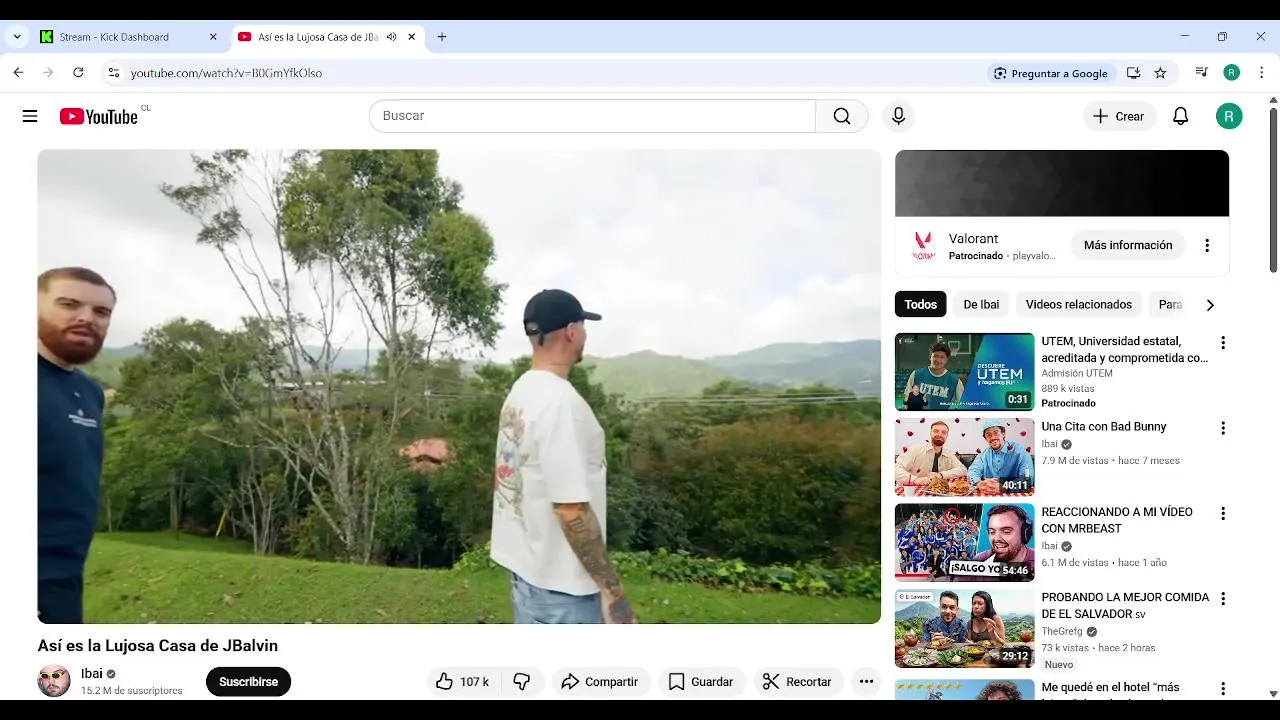Click the Valorant ad banner image
The width and height of the screenshot is (1280, 720).
pyautogui.click(x=1062, y=183)
